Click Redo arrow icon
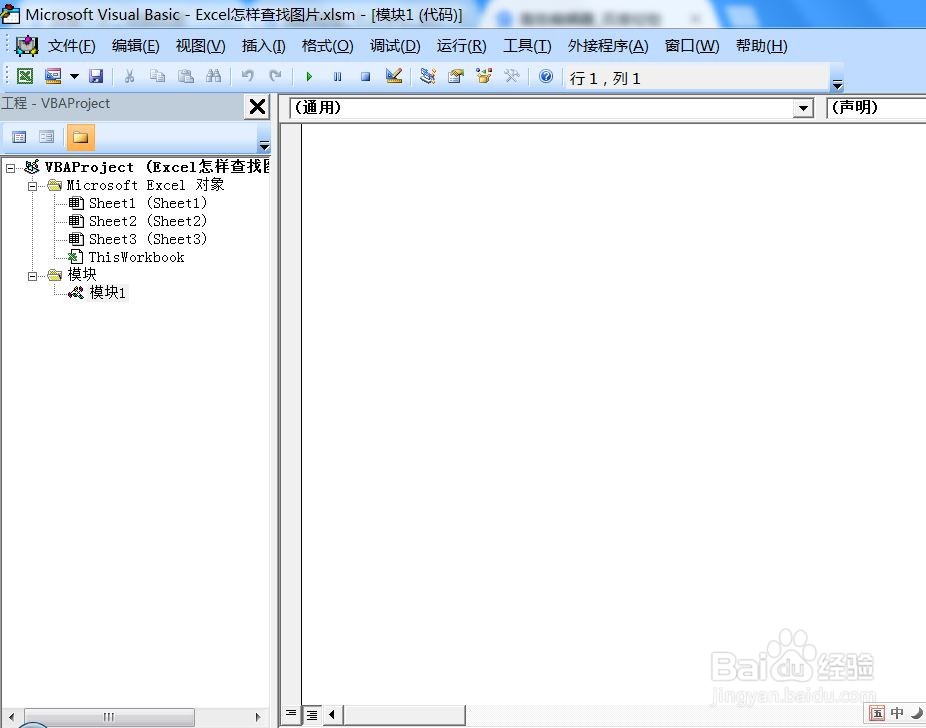926x728 pixels. click(x=275, y=76)
